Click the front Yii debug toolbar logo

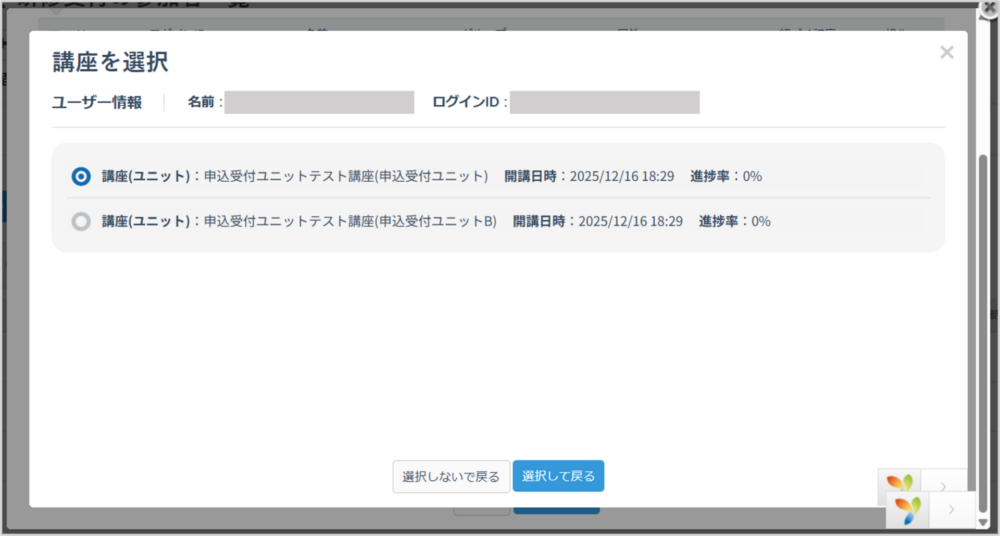908,510
